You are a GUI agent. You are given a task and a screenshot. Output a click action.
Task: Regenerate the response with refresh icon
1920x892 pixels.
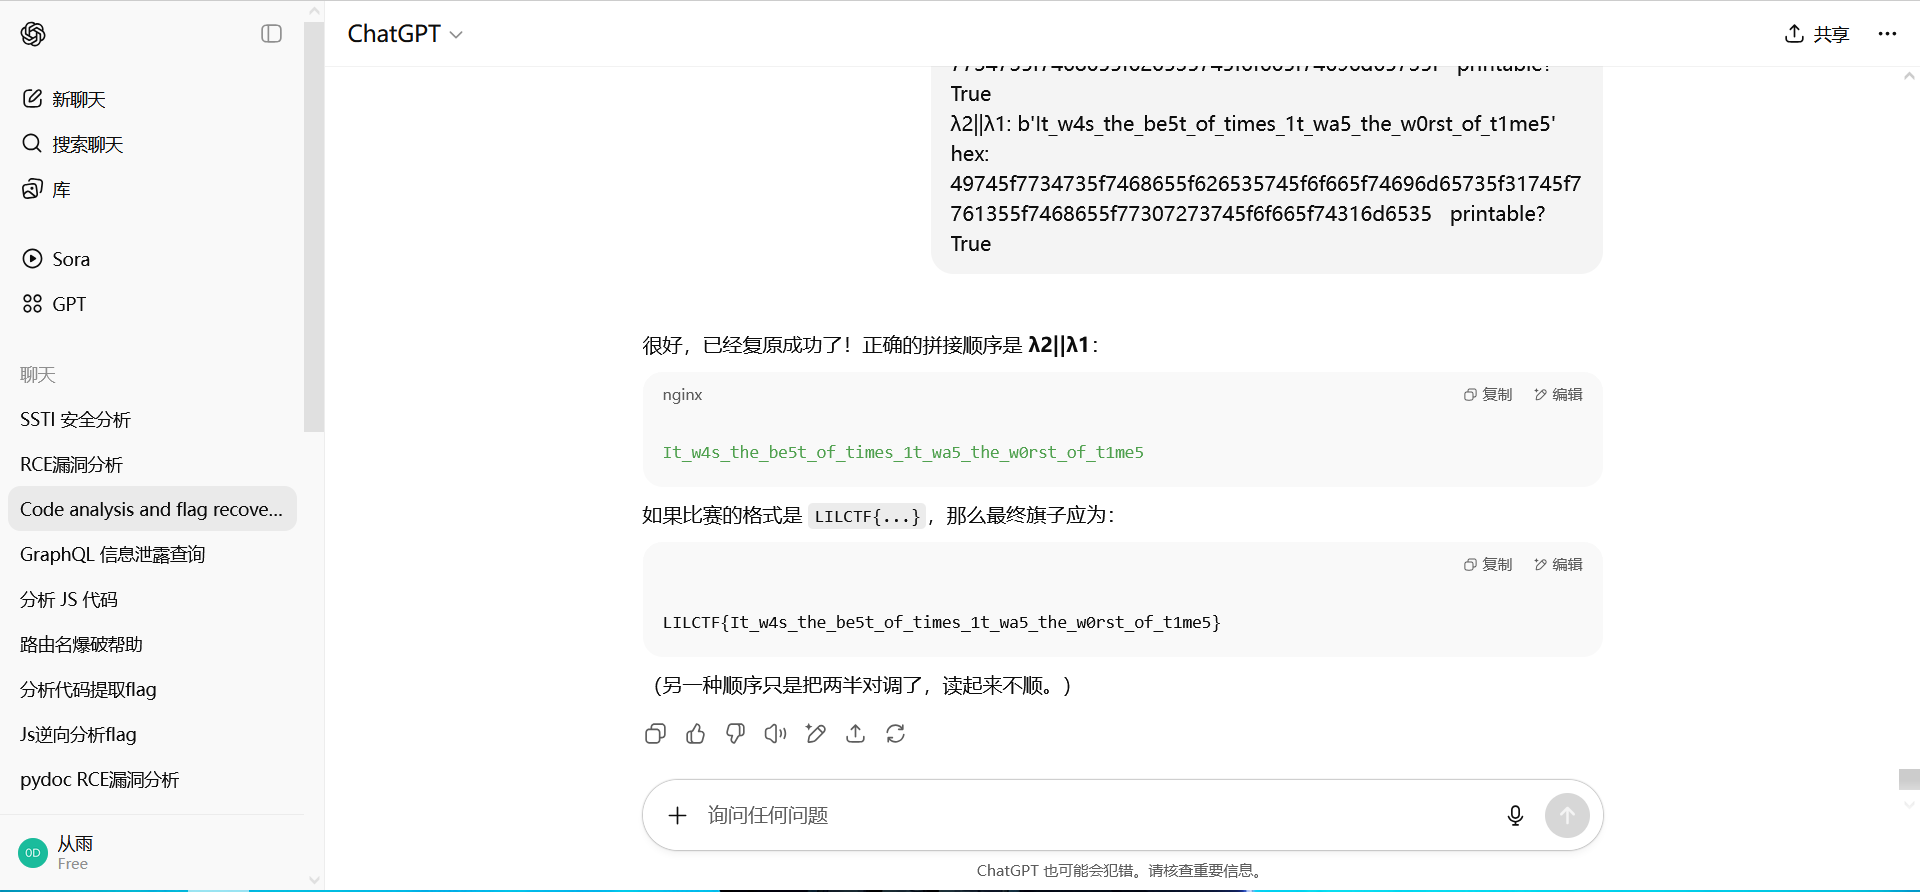[895, 734]
